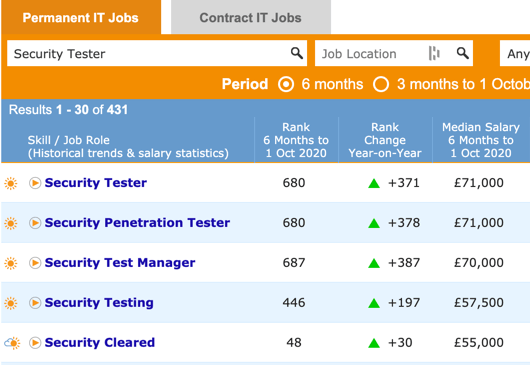Click the Job Location input field
The image size is (530, 365).
[x=372, y=53]
